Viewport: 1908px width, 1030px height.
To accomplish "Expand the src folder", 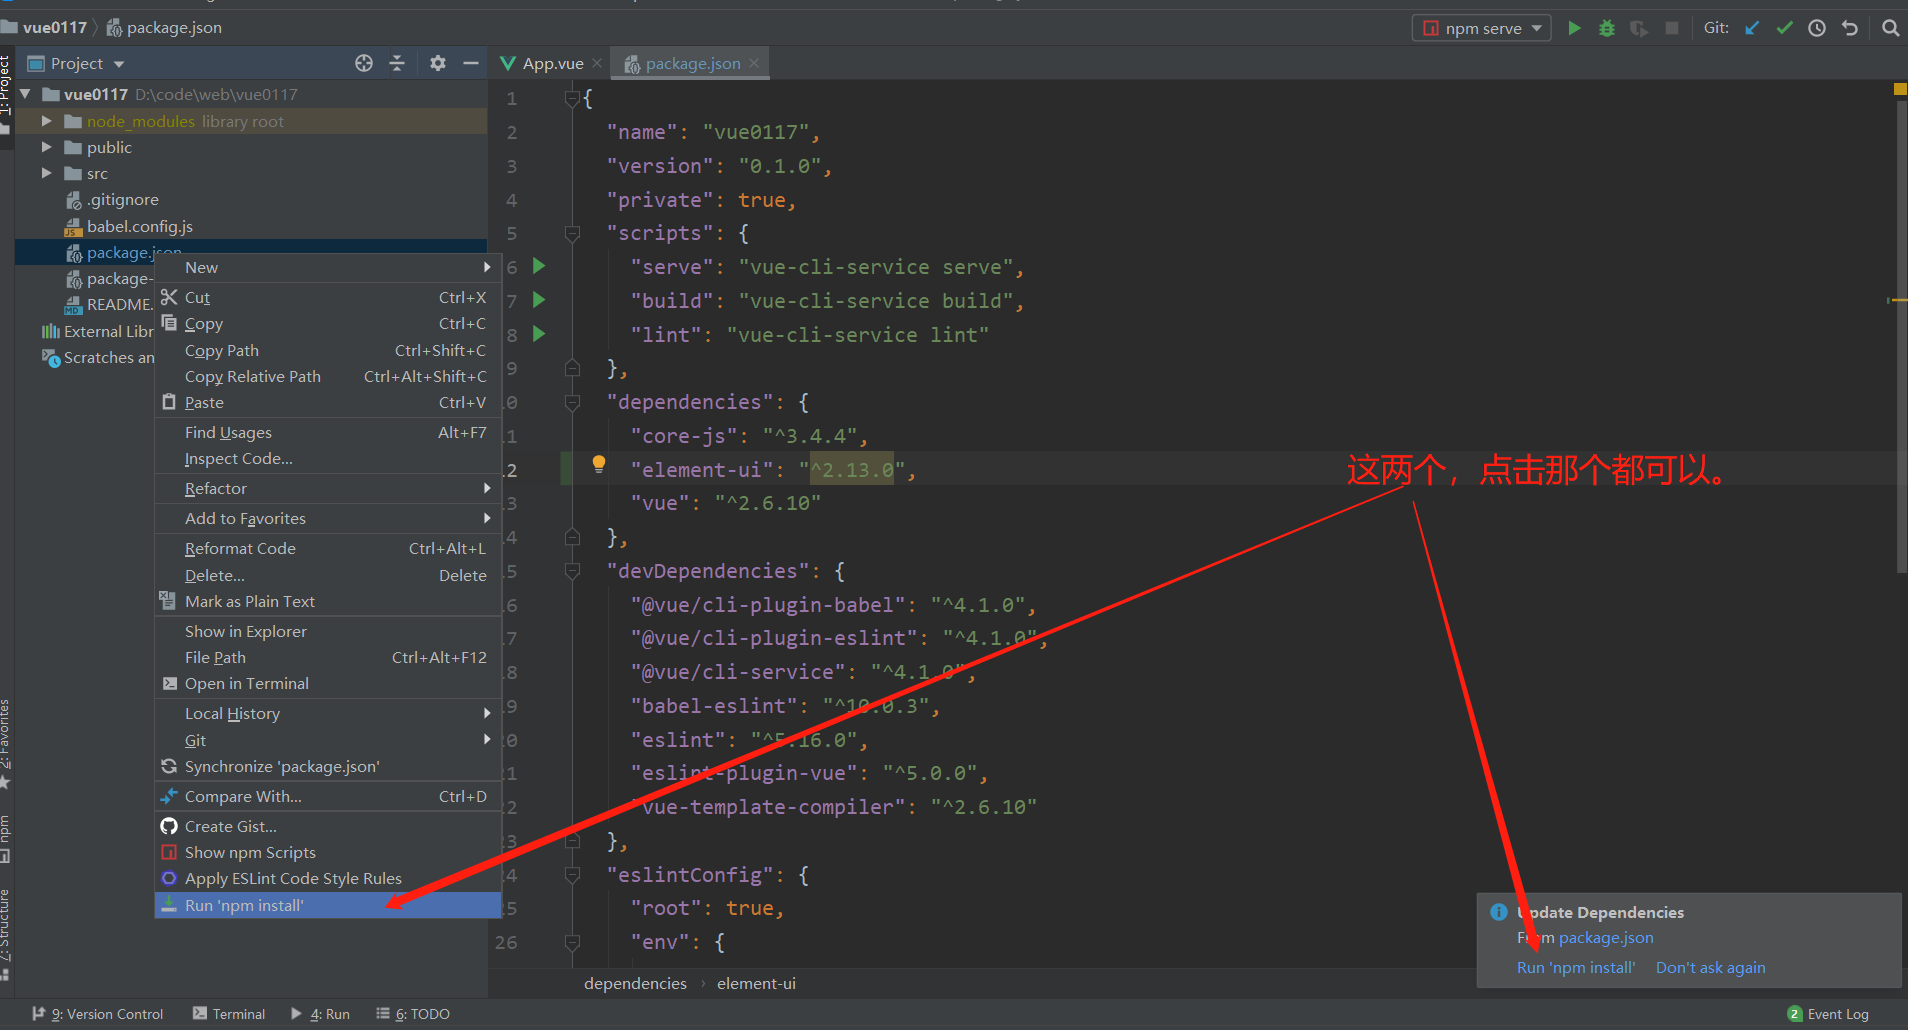I will coord(46,173).
